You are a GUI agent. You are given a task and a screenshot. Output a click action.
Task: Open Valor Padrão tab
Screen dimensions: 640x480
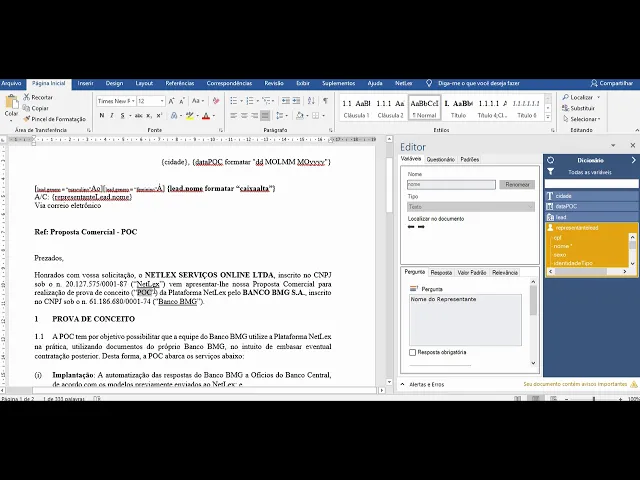point(472,273)
